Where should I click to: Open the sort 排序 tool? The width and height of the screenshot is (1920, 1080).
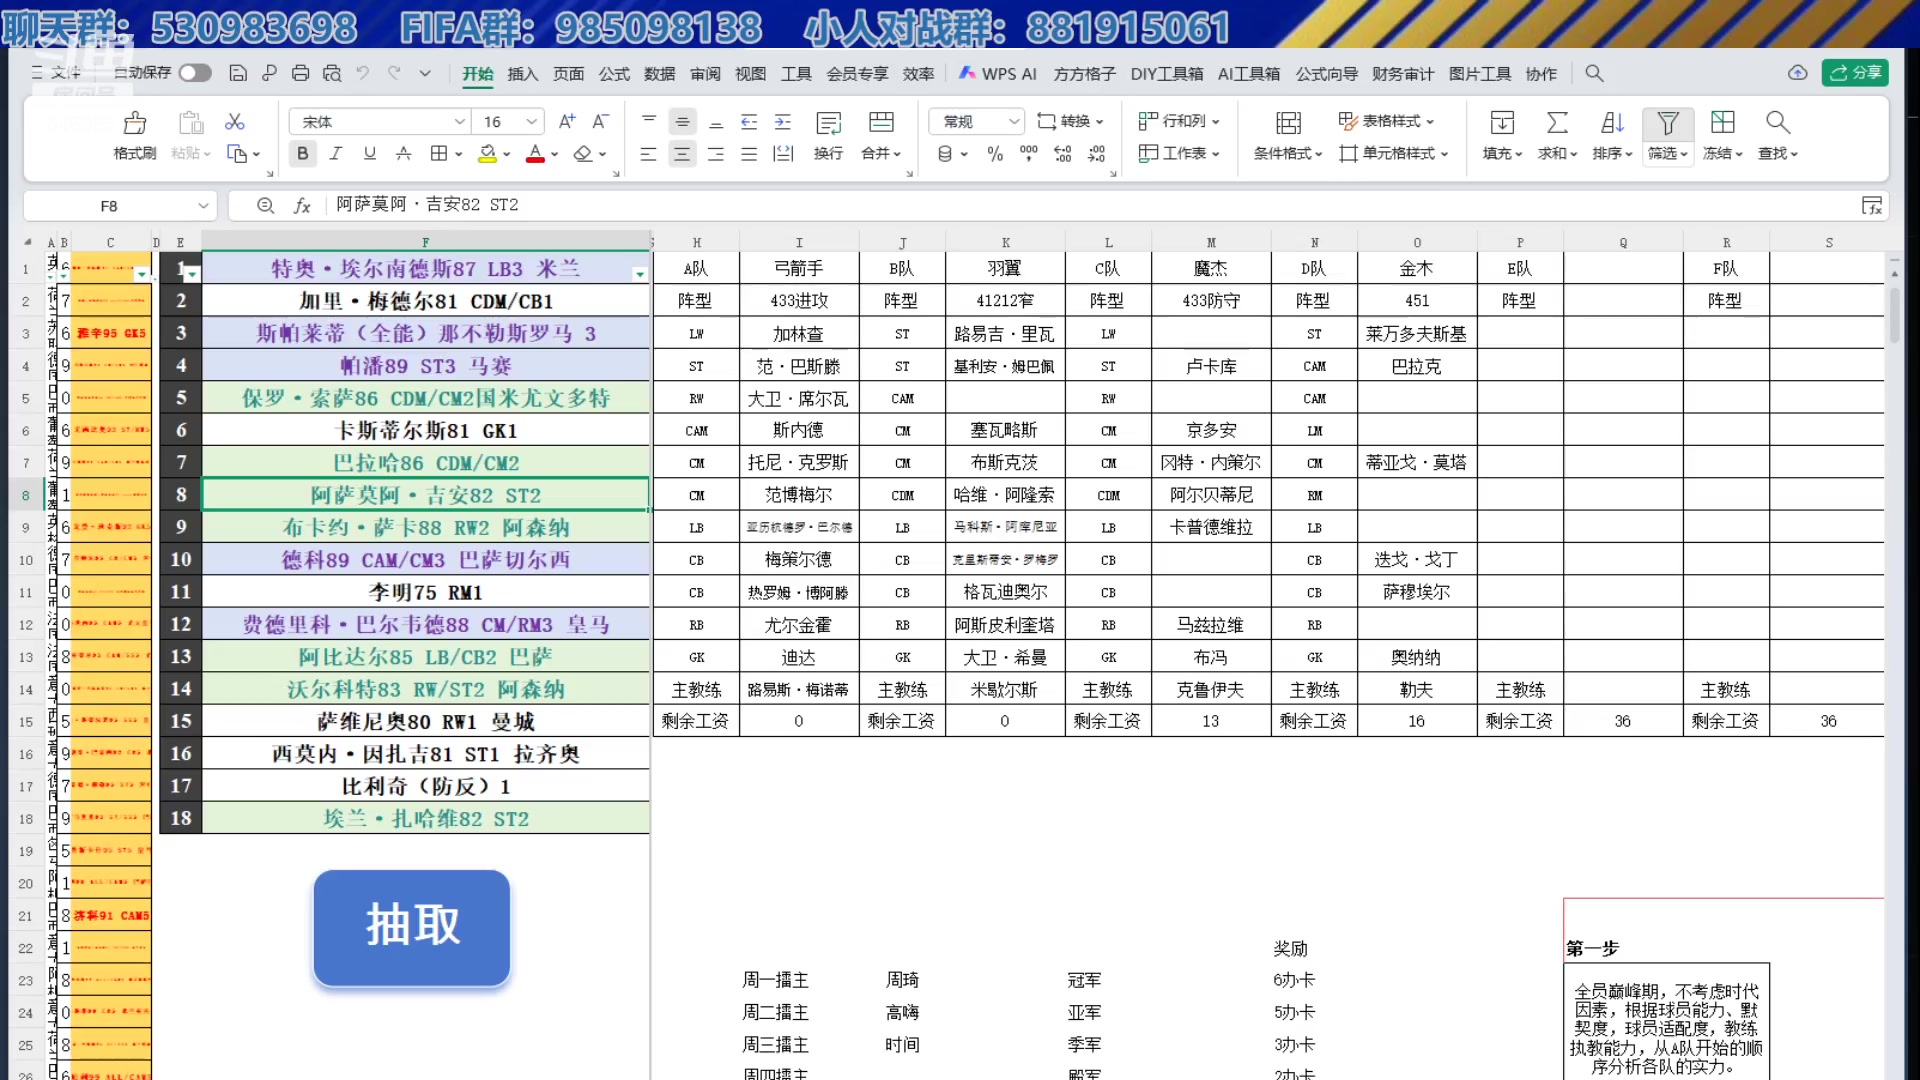click(1610, 134)
